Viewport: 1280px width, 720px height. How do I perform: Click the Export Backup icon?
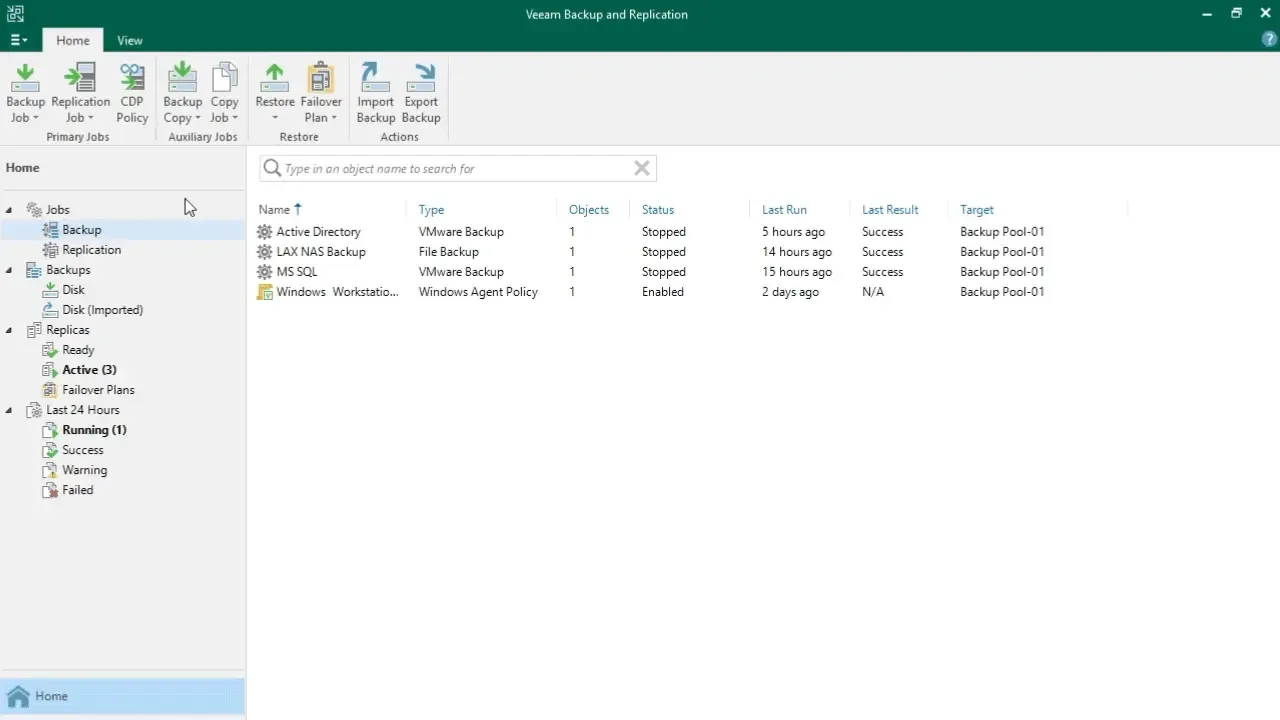coord(421,92)
